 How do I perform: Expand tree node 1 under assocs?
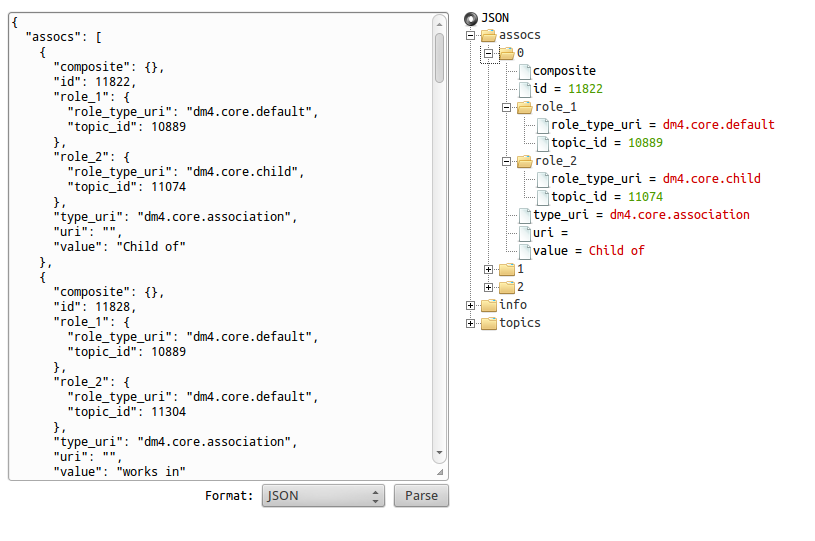[x=489, y=269]
